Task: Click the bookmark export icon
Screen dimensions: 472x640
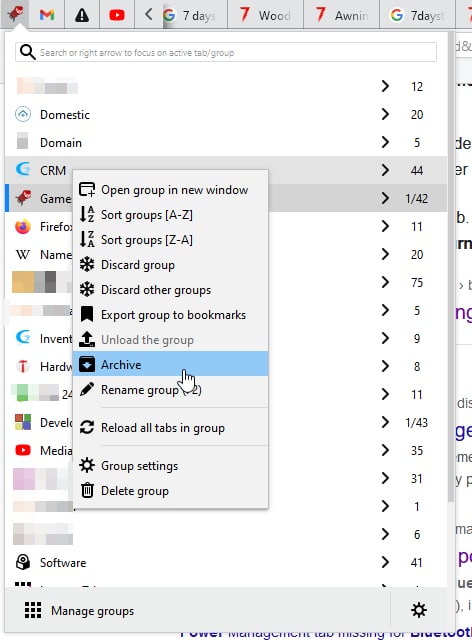Action: pyautogui.click(x=87, y=314)
